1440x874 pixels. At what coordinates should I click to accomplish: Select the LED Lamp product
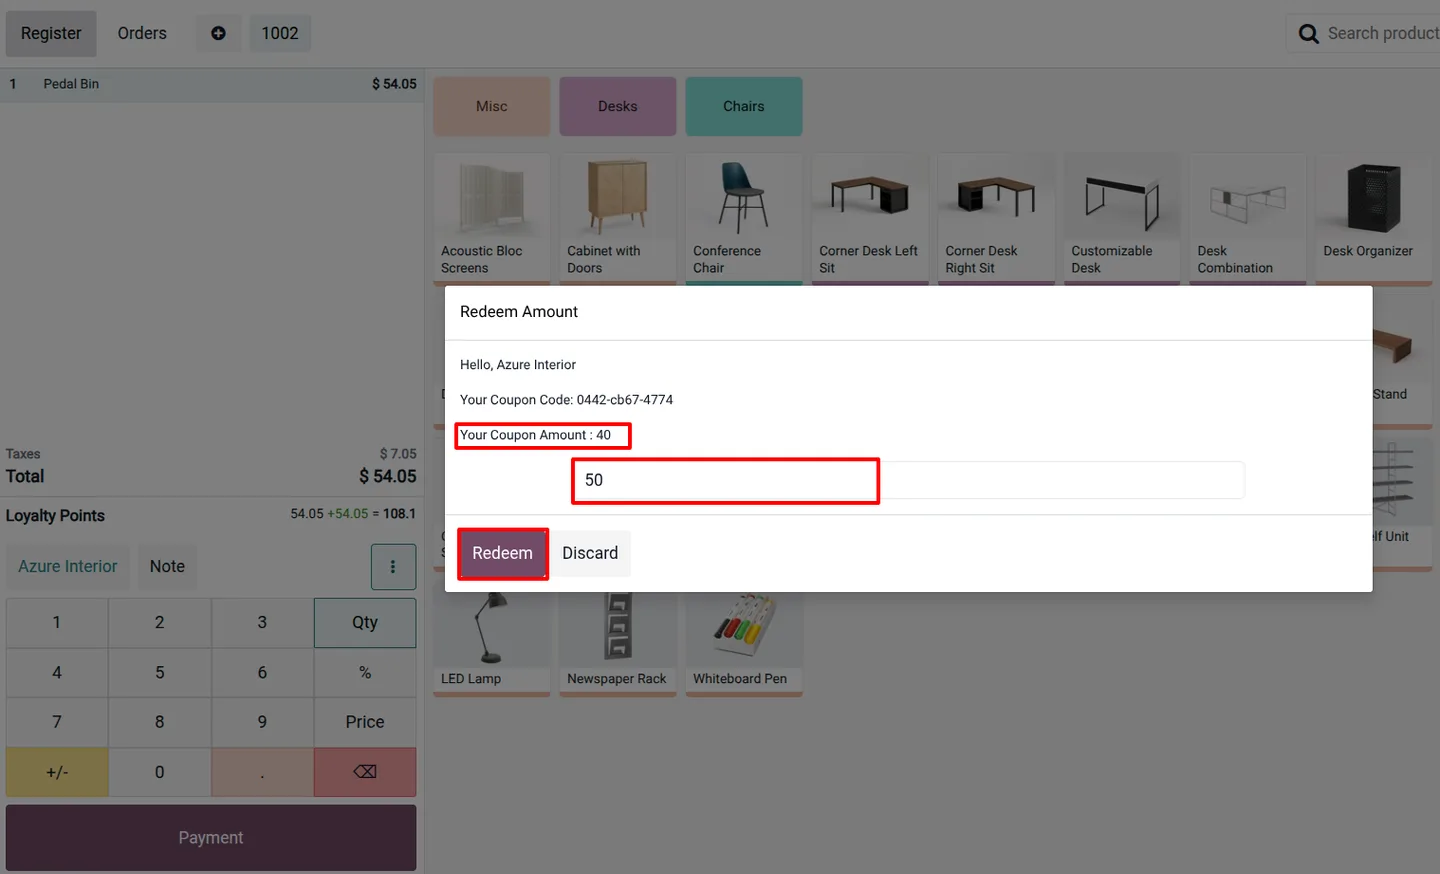tap(491, 644)
